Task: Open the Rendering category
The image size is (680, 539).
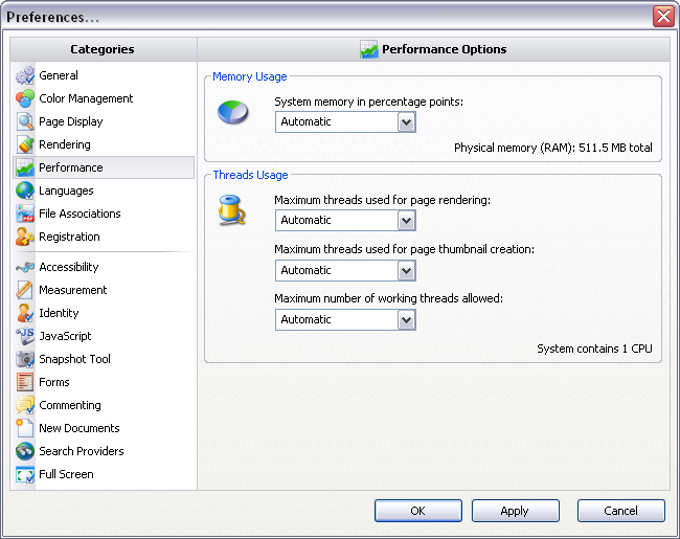Action: (x=65, y=144)
